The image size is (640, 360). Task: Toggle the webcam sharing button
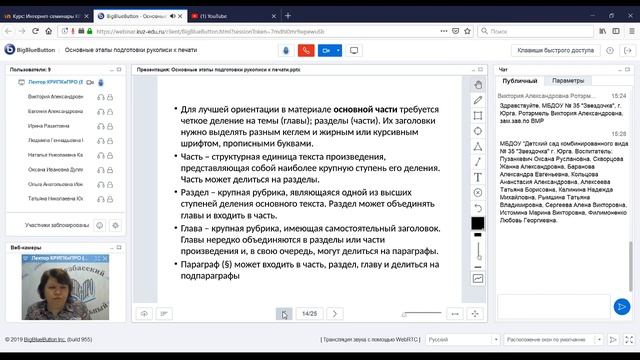(x=326, y=51)
